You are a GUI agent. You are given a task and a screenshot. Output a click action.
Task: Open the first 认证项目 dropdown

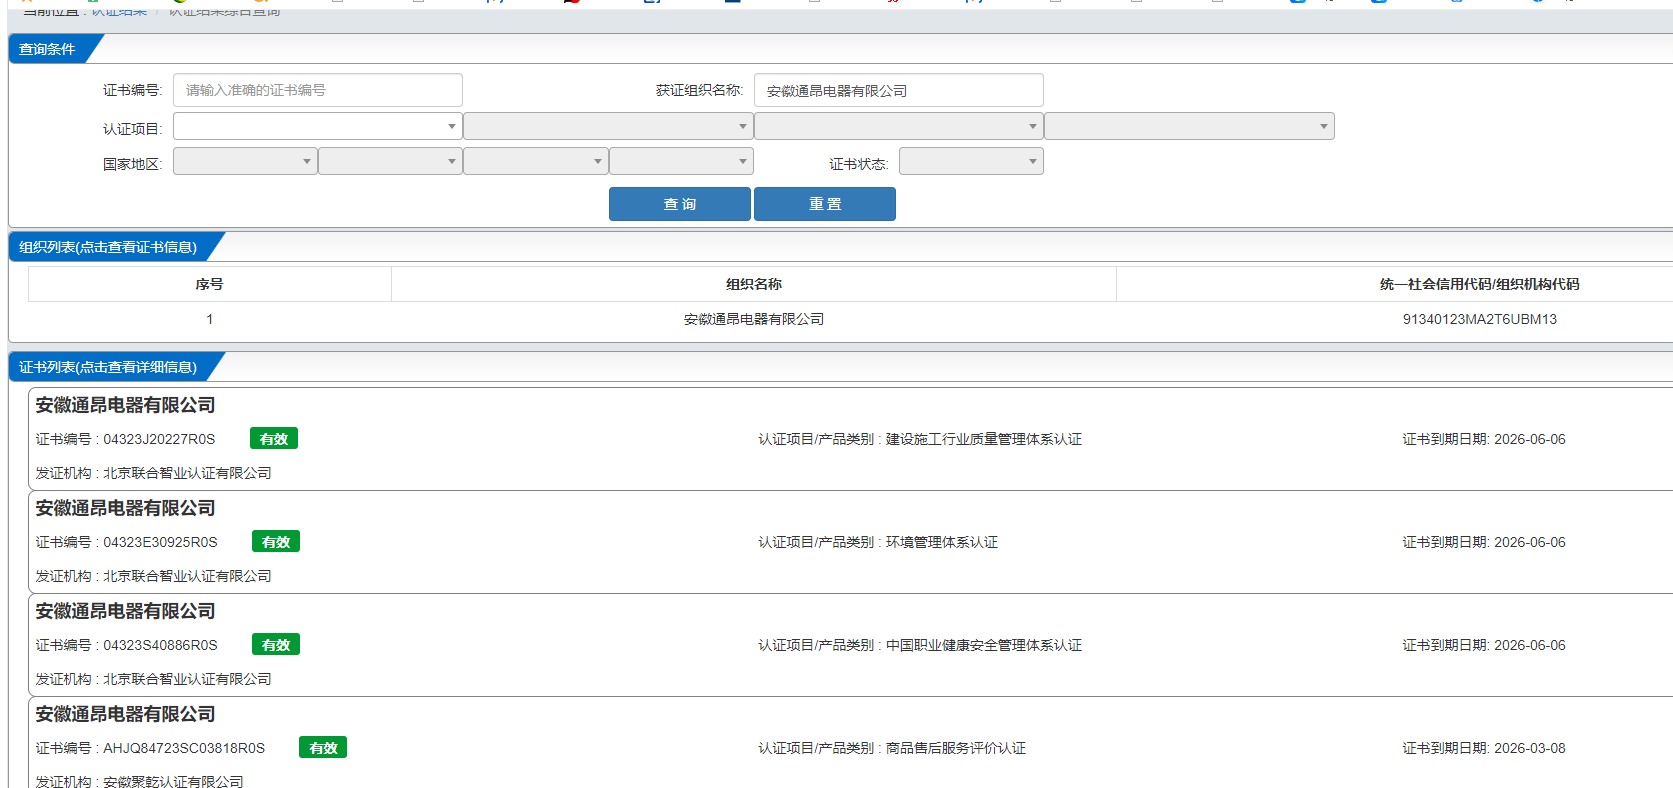pos(317,126)
